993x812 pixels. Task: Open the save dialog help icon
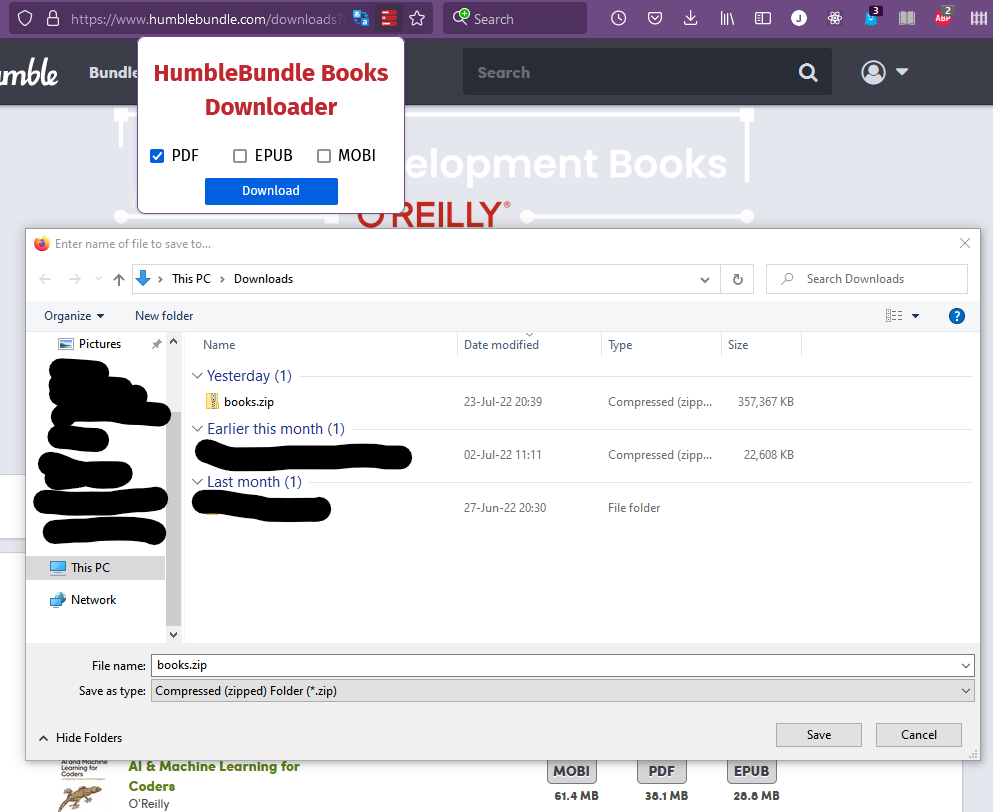(957, 316)
